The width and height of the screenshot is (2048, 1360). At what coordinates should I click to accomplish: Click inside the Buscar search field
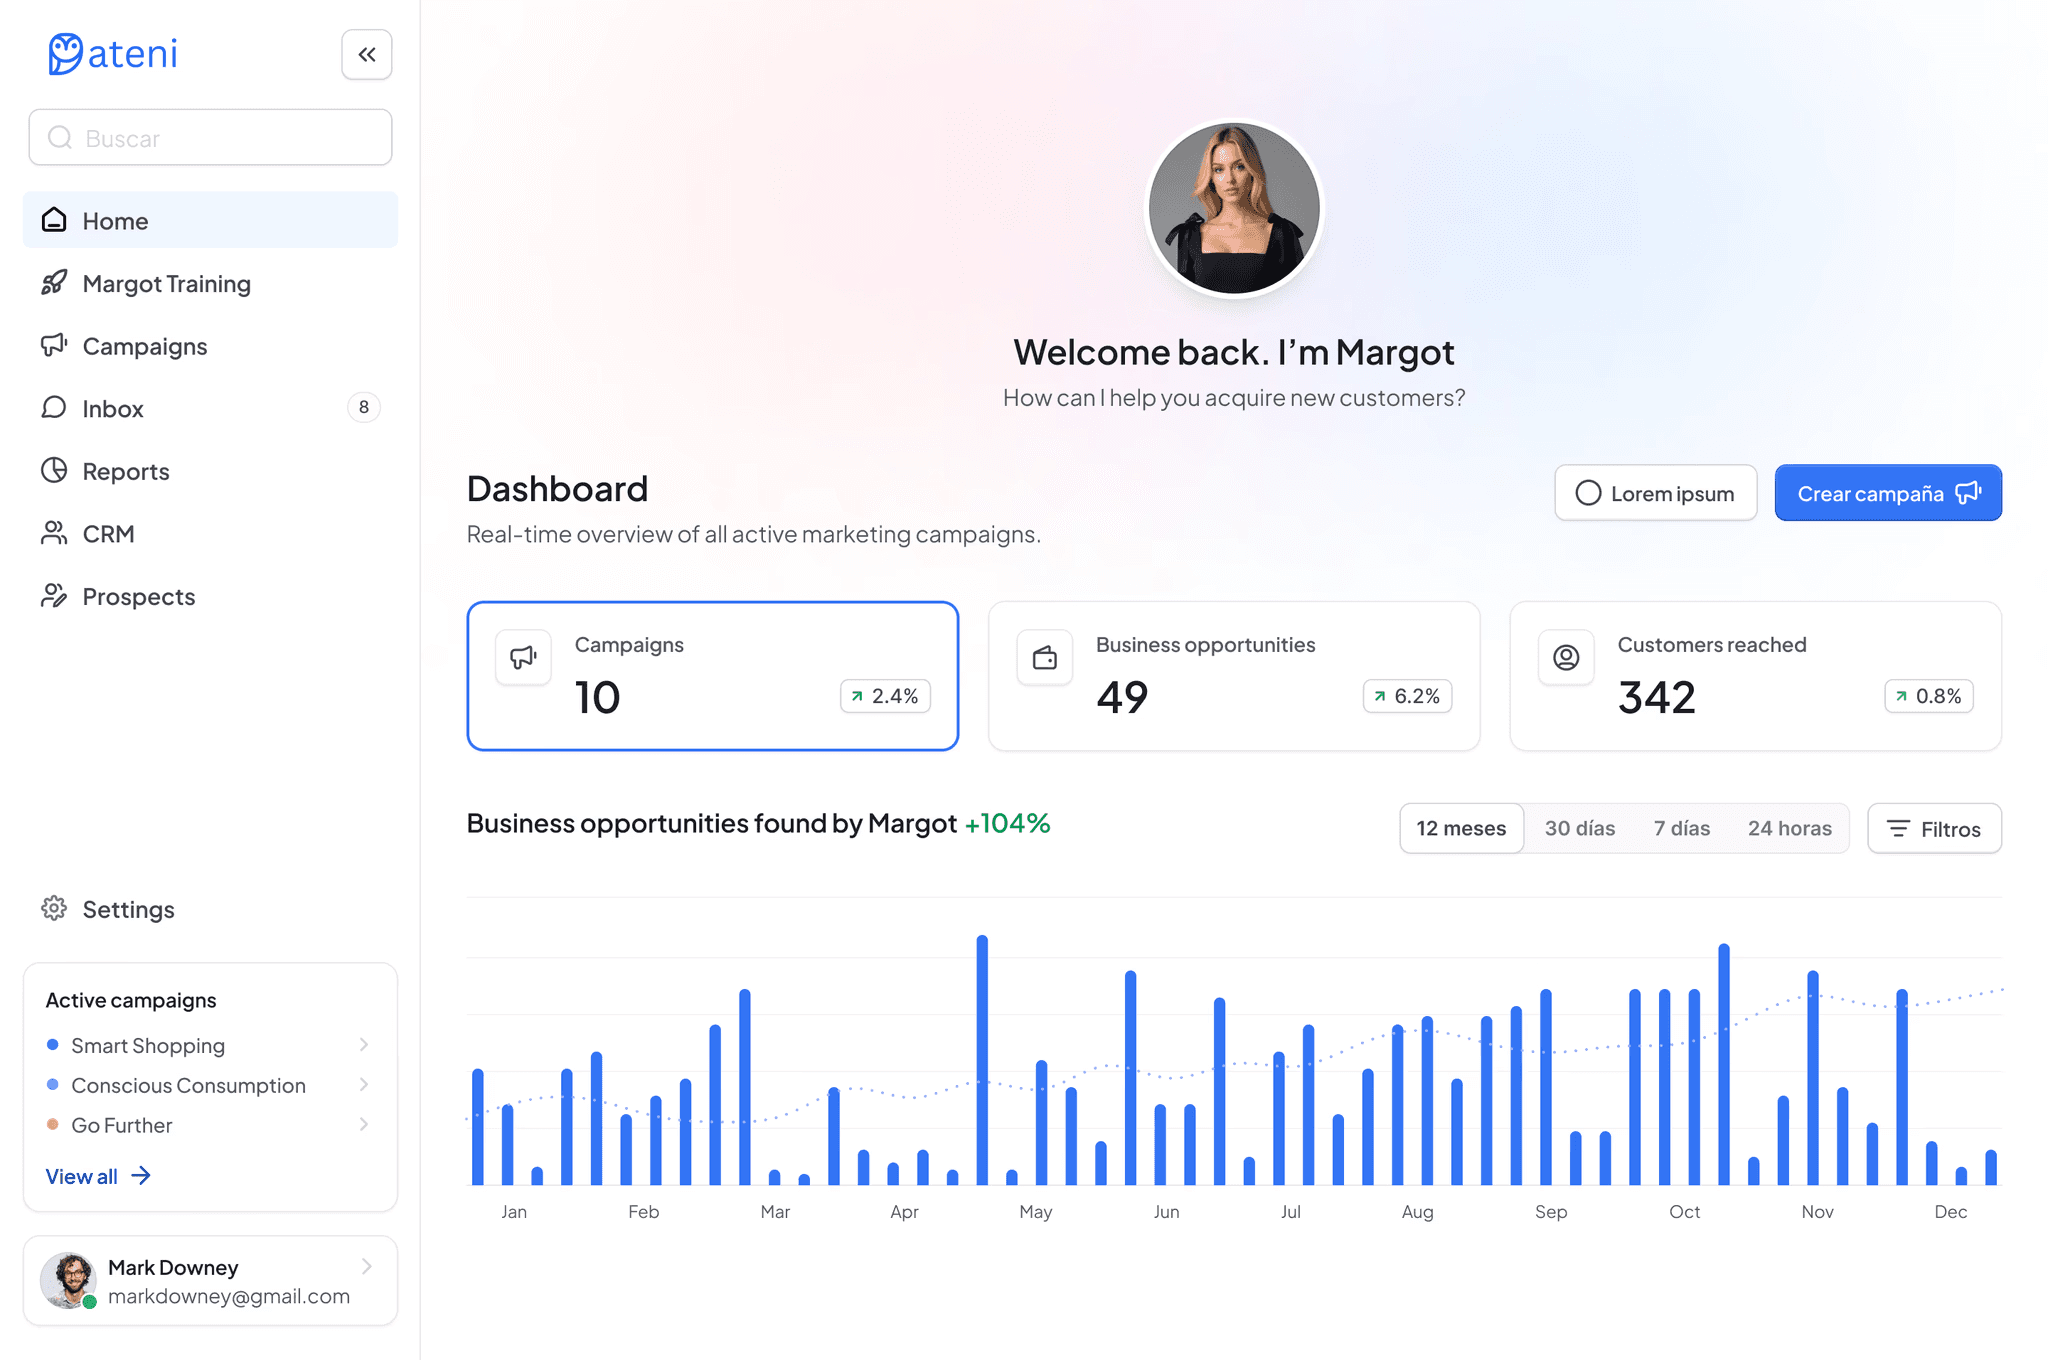pyautogui.click(x=210, y=137)
